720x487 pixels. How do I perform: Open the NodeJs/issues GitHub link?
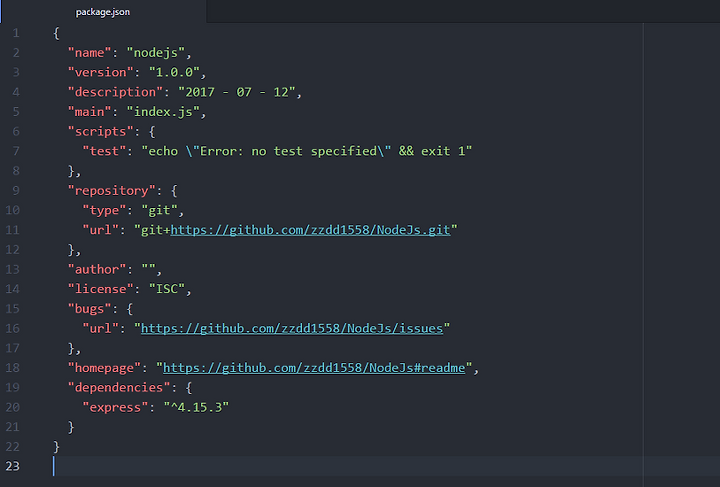pos(292,329)
